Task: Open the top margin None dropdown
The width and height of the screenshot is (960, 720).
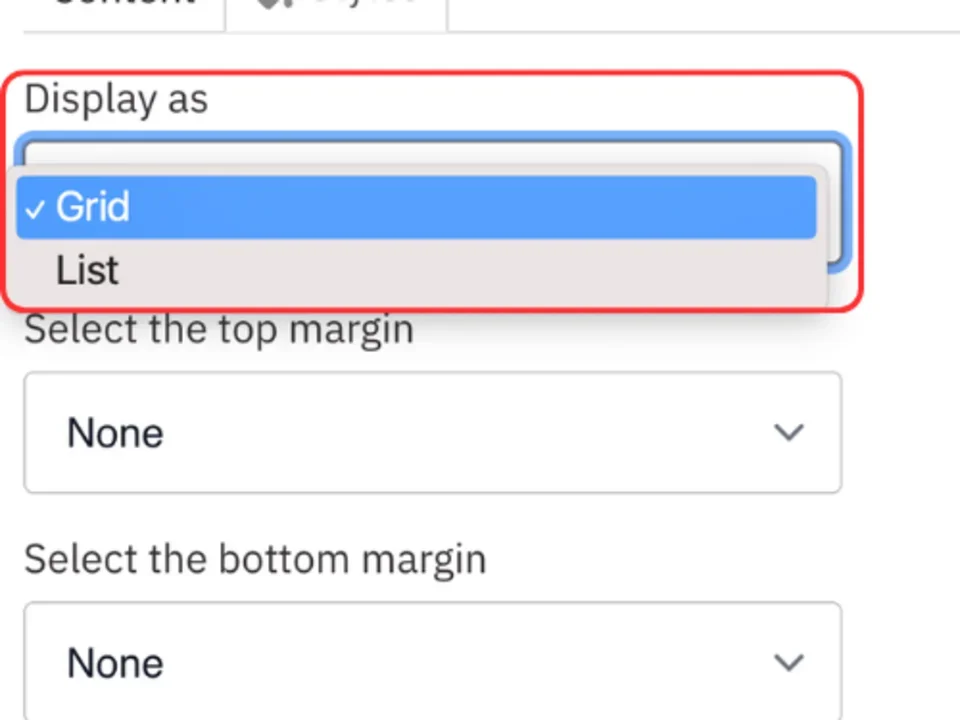Action: [432, 433]
